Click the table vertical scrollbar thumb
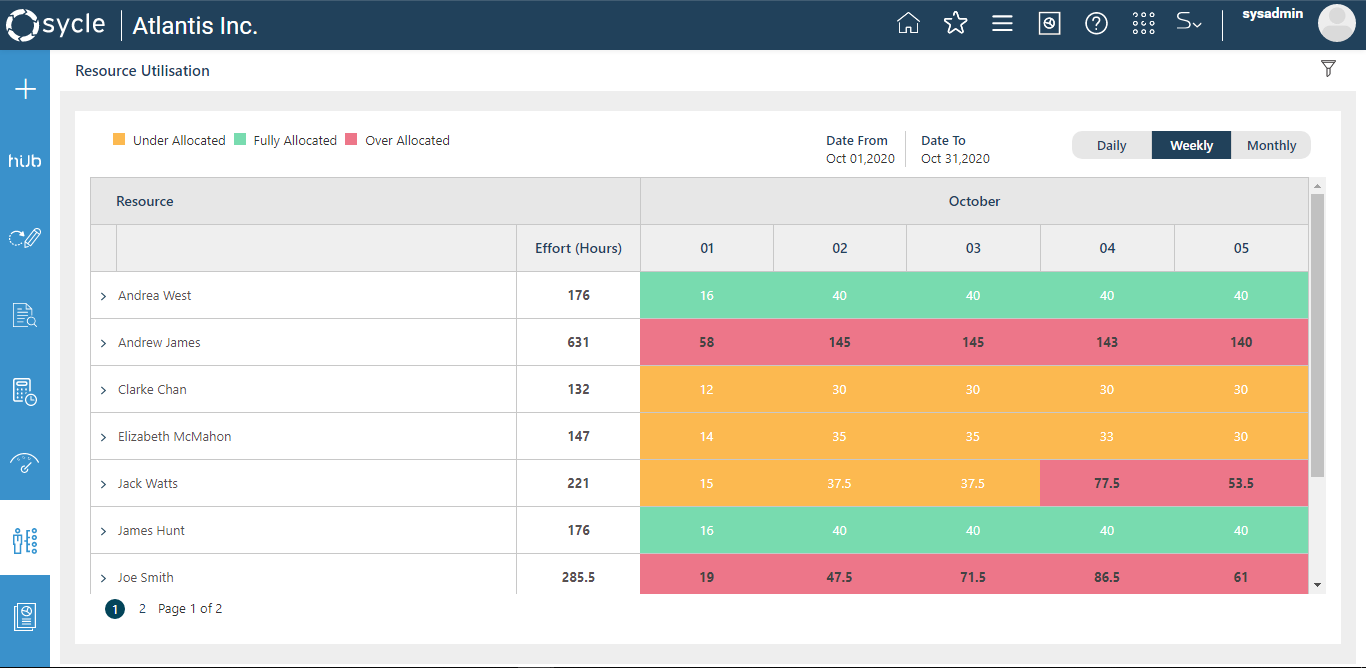Viewport: 1366px width, 668px height. (1317, 334)
